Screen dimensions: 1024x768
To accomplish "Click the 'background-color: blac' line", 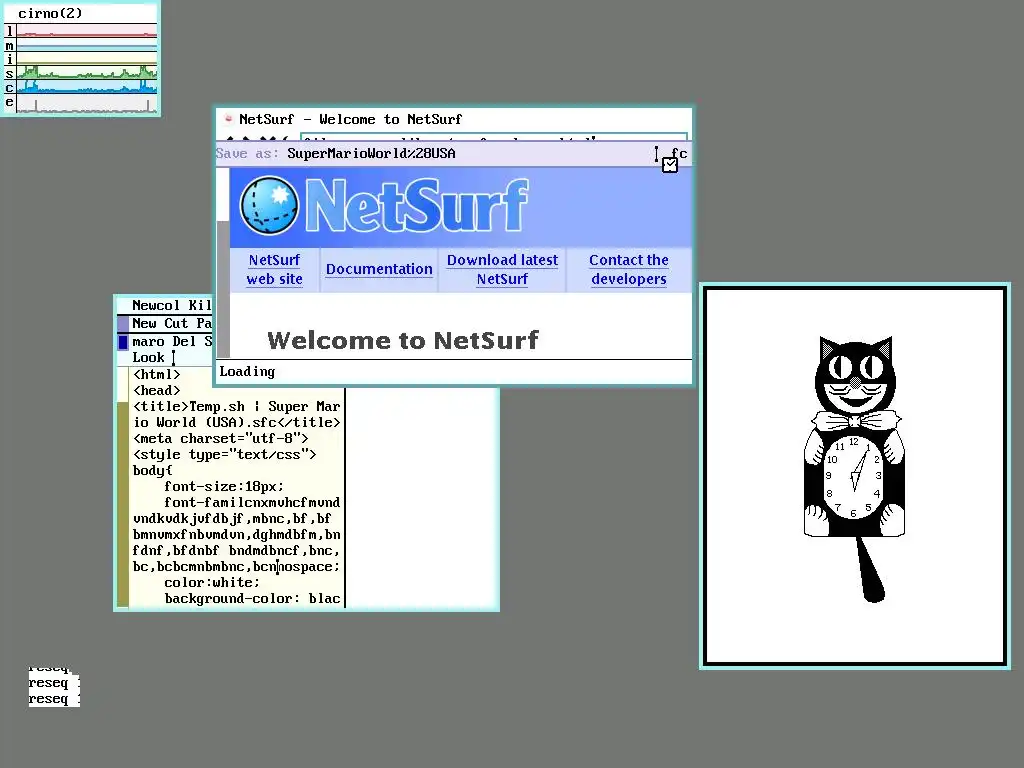I will coord(252,598).
